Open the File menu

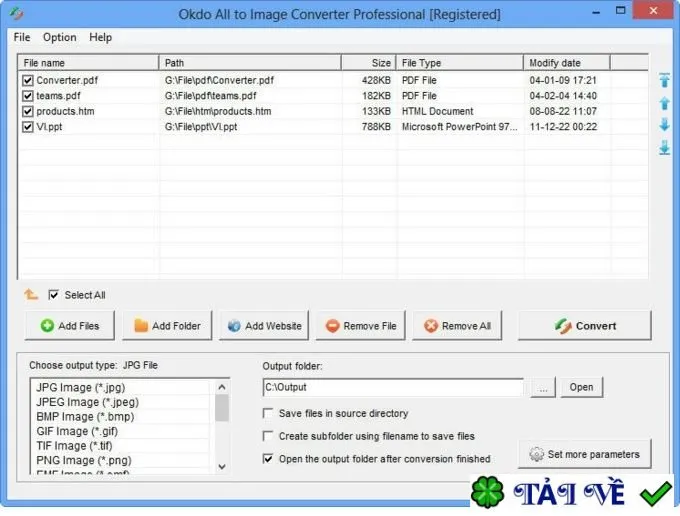click(22, 37)
